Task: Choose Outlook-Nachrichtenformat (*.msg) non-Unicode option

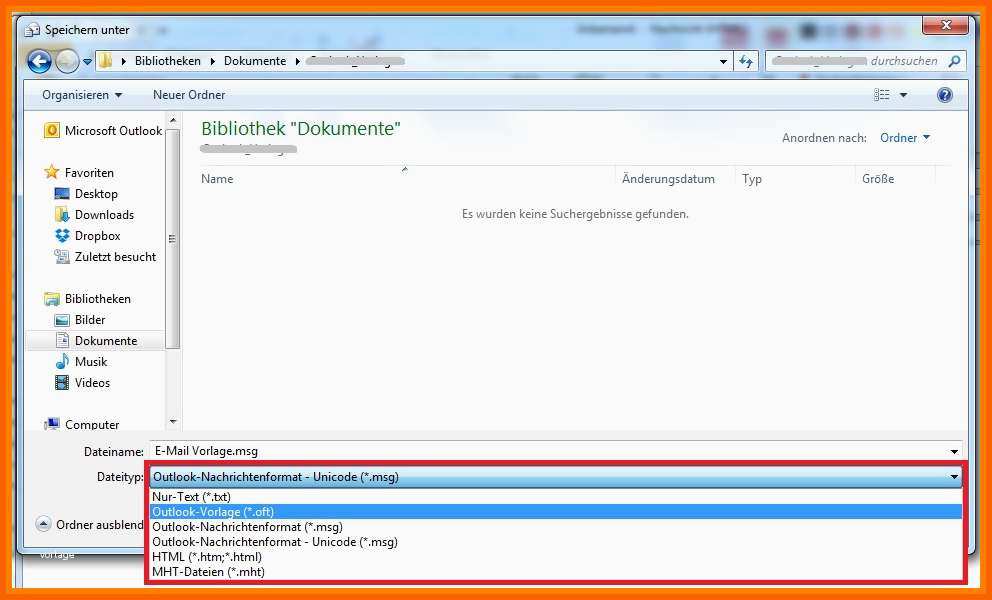Action: [556, 527]
